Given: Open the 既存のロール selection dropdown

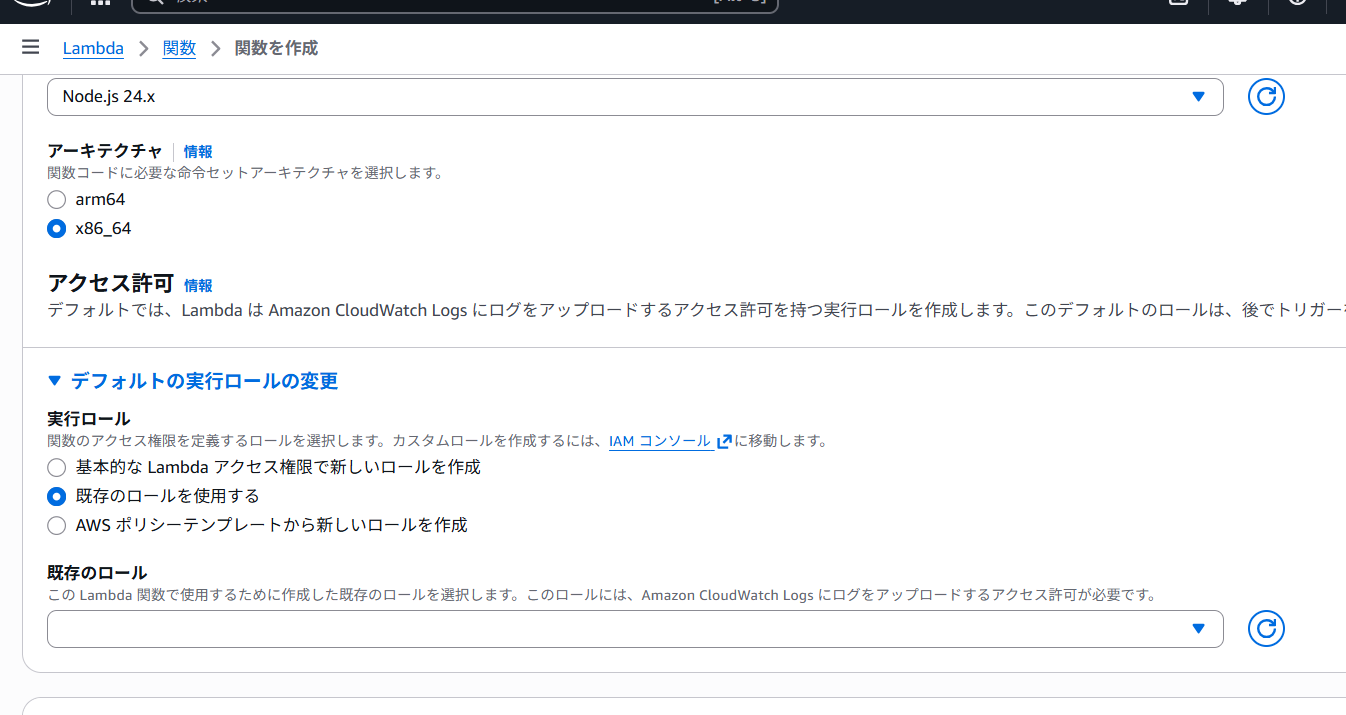Looking at the screenshot, I should (x=634, y=629).
